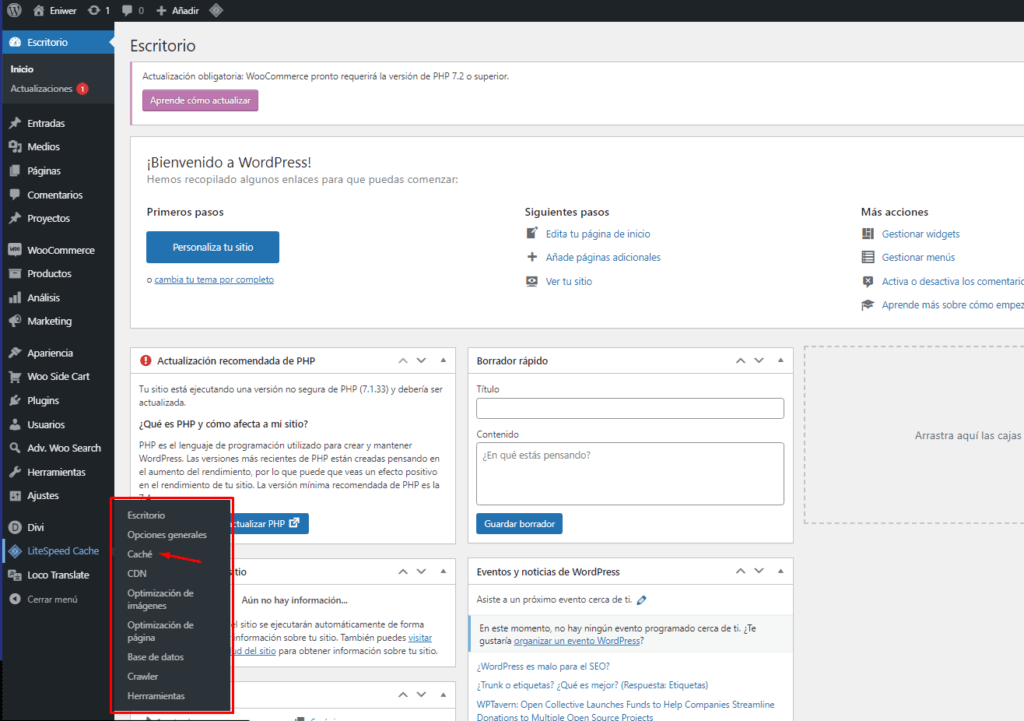
Task: Open the comments bubble in admin bar
Action: click(127, 10)
